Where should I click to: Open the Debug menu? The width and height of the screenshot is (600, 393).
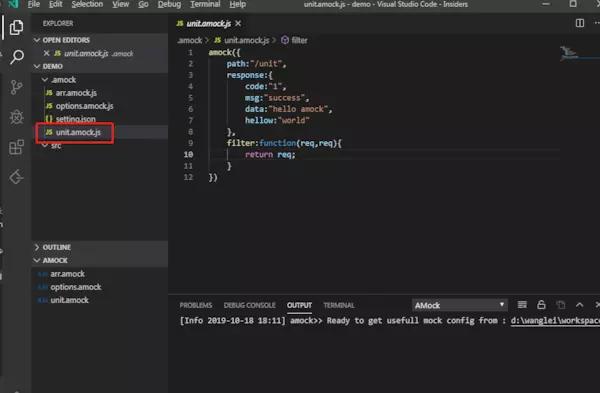pyautogui.click(x=169, y=4)
